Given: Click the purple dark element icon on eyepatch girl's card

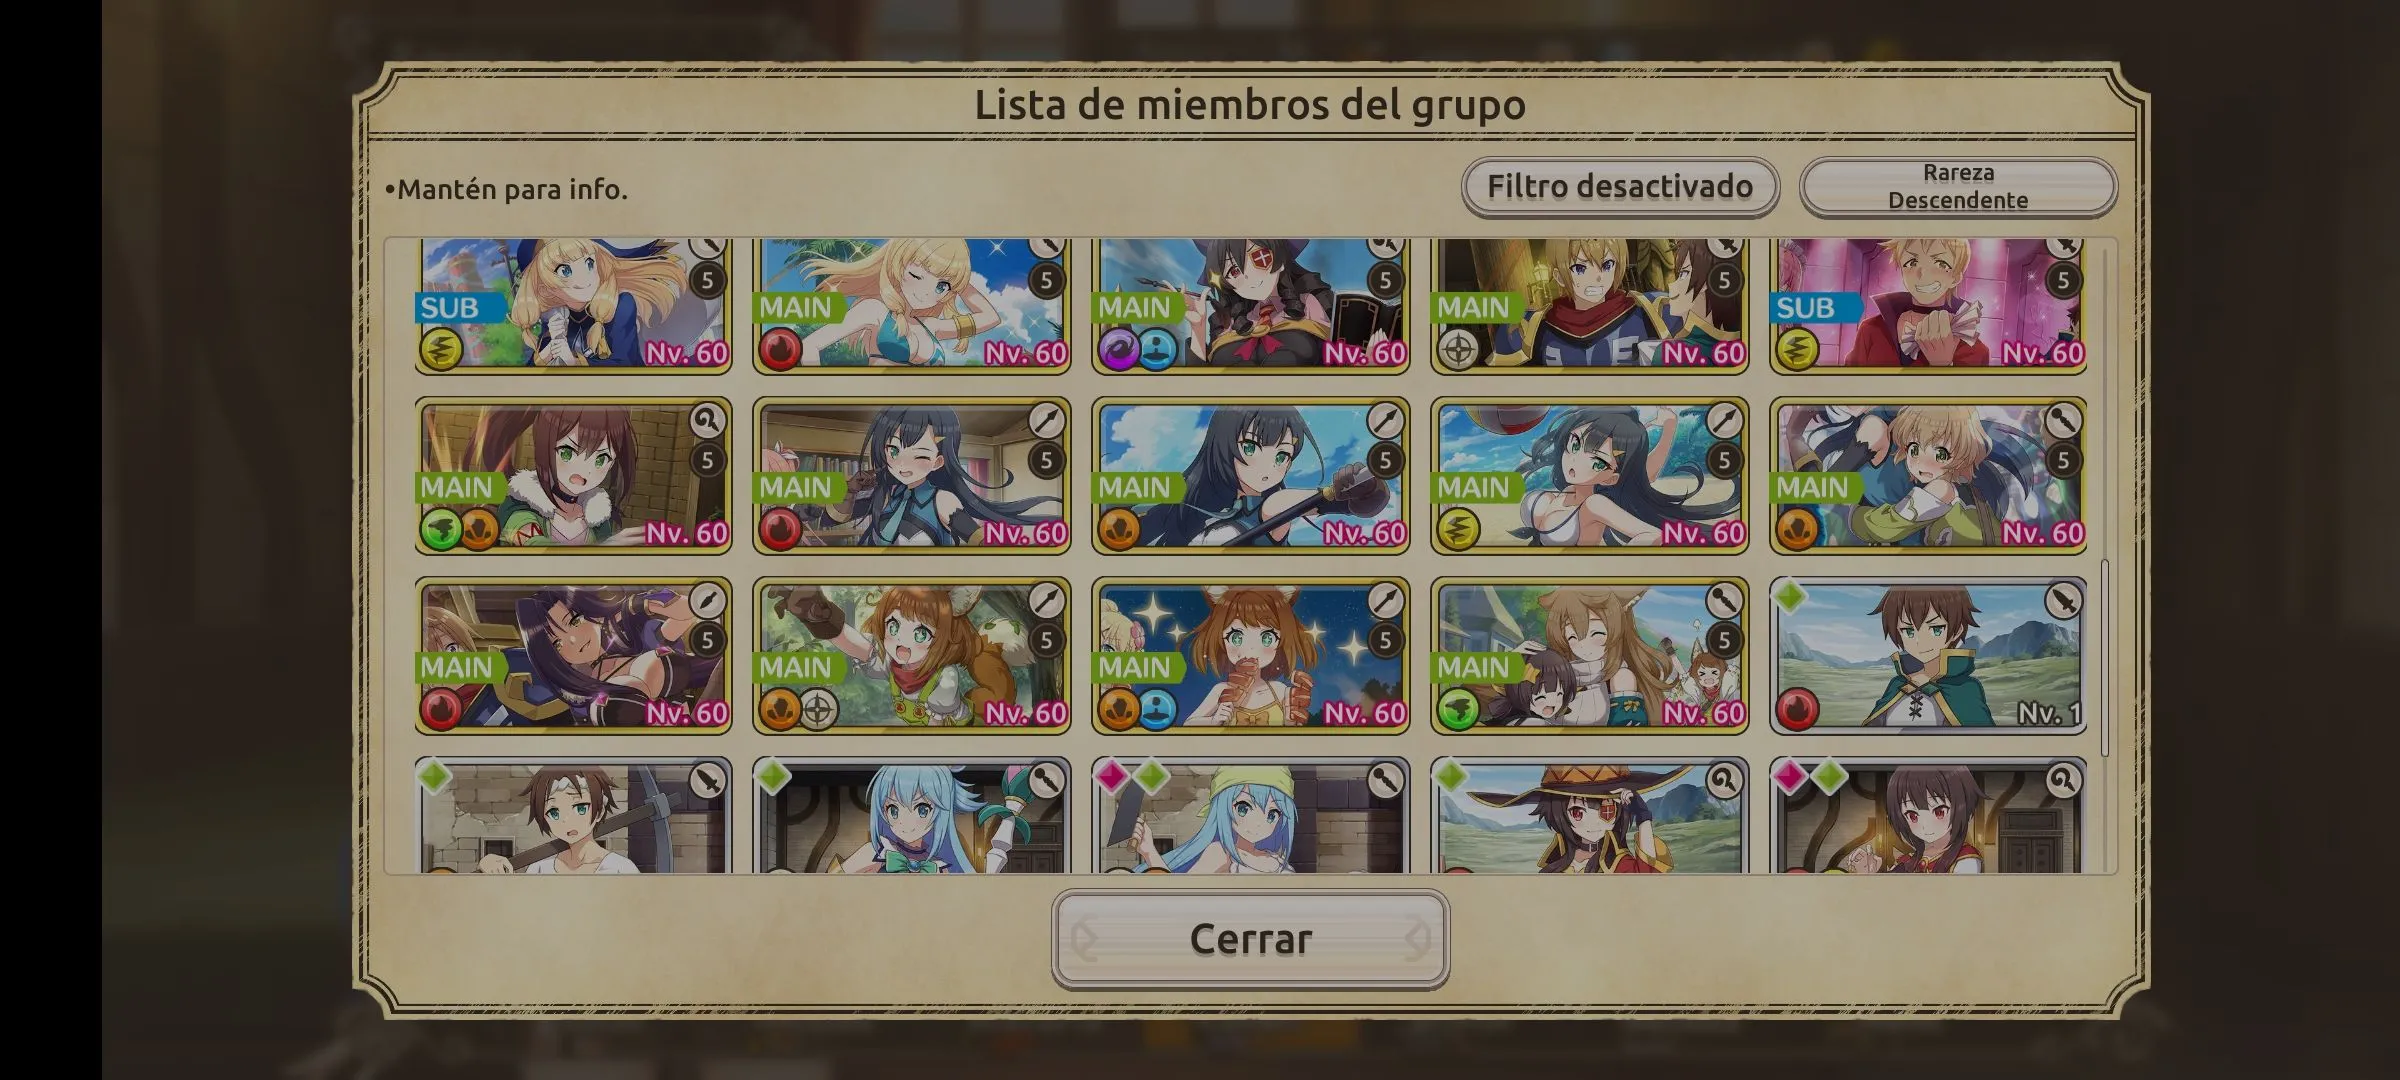Looking at the screenshot, I should 1119,351.
